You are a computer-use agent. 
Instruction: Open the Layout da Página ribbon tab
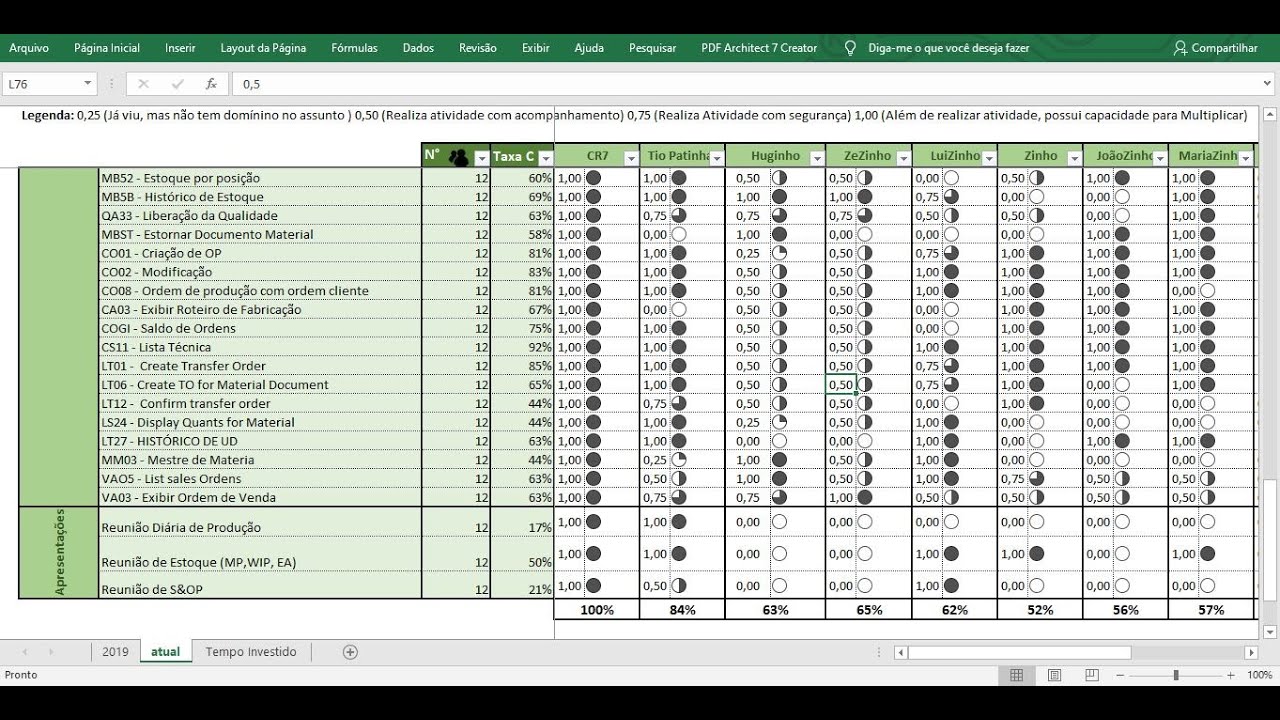[263, 48]
